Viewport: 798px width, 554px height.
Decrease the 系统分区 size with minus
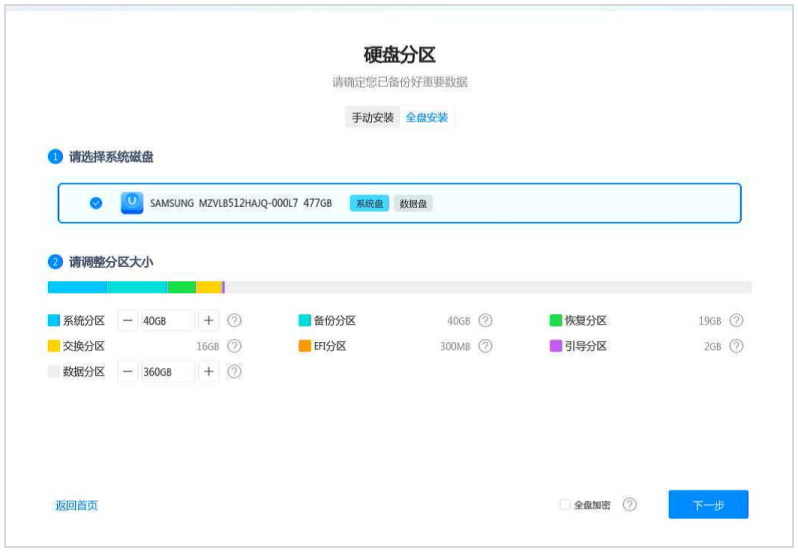[x=128, y=320]
